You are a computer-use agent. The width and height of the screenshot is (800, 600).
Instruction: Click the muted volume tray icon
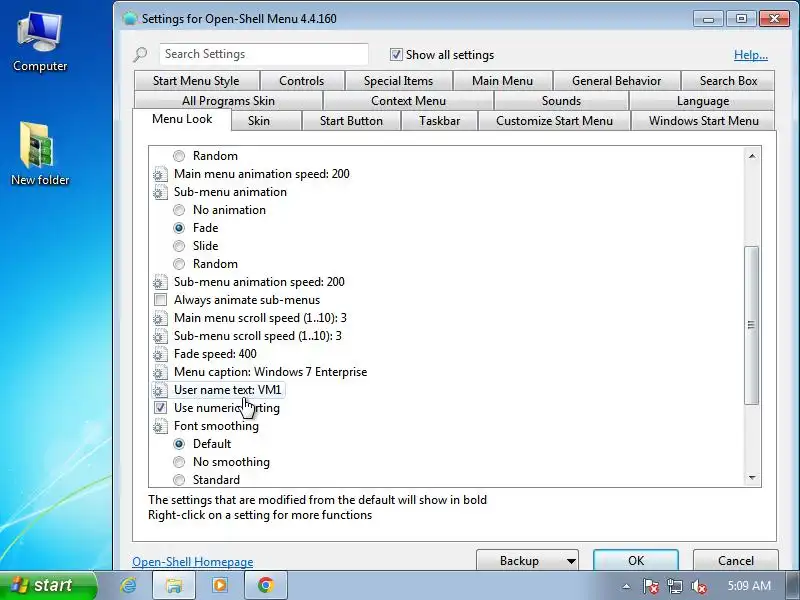(698, 586)
